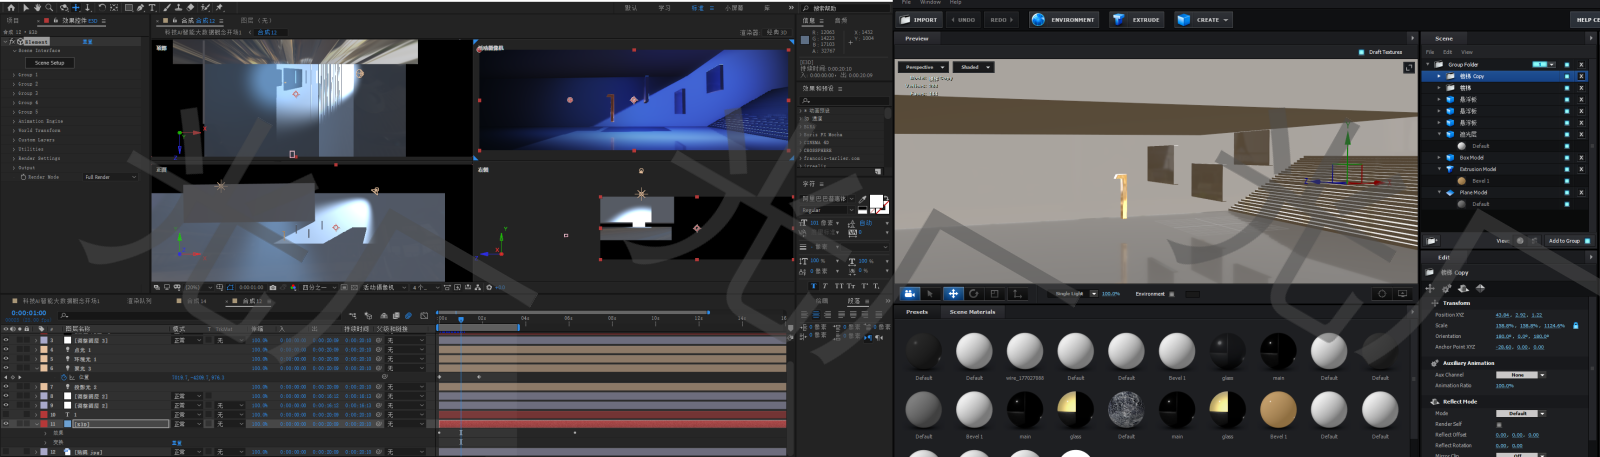
Task: Switch to the Scene Materials tab
Action: (x=972, y=312)
